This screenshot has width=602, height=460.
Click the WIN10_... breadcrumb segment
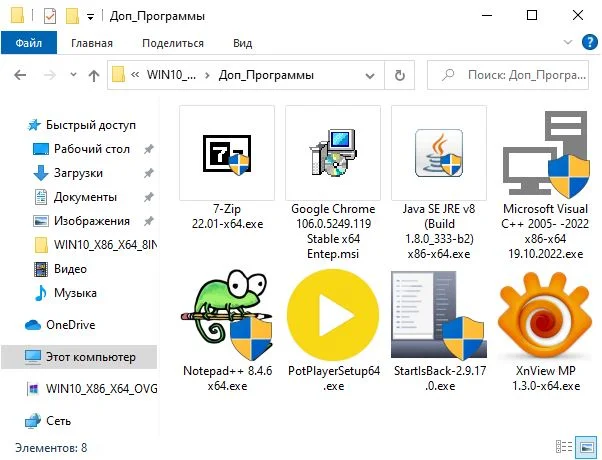click(x=172, y=74)
